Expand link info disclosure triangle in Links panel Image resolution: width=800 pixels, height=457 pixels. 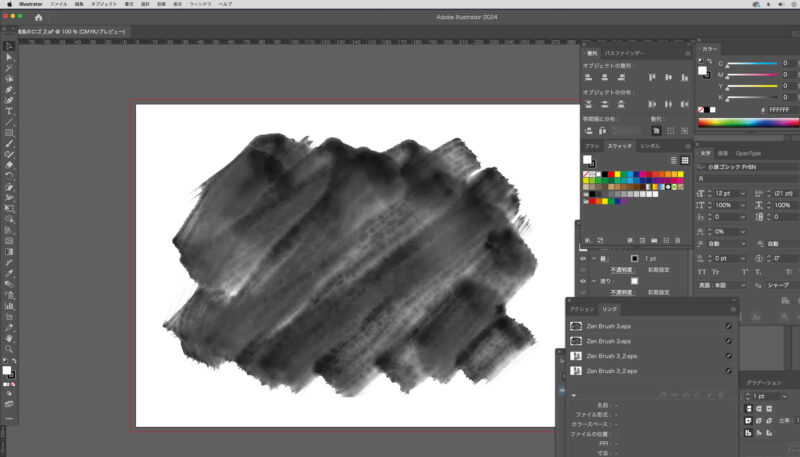[574, 396]
